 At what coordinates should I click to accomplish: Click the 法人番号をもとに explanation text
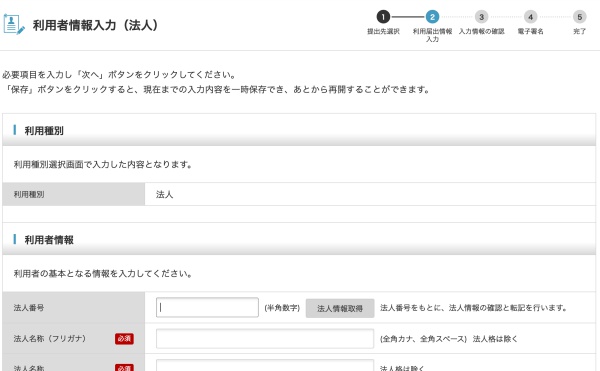(x=474, y=308)
